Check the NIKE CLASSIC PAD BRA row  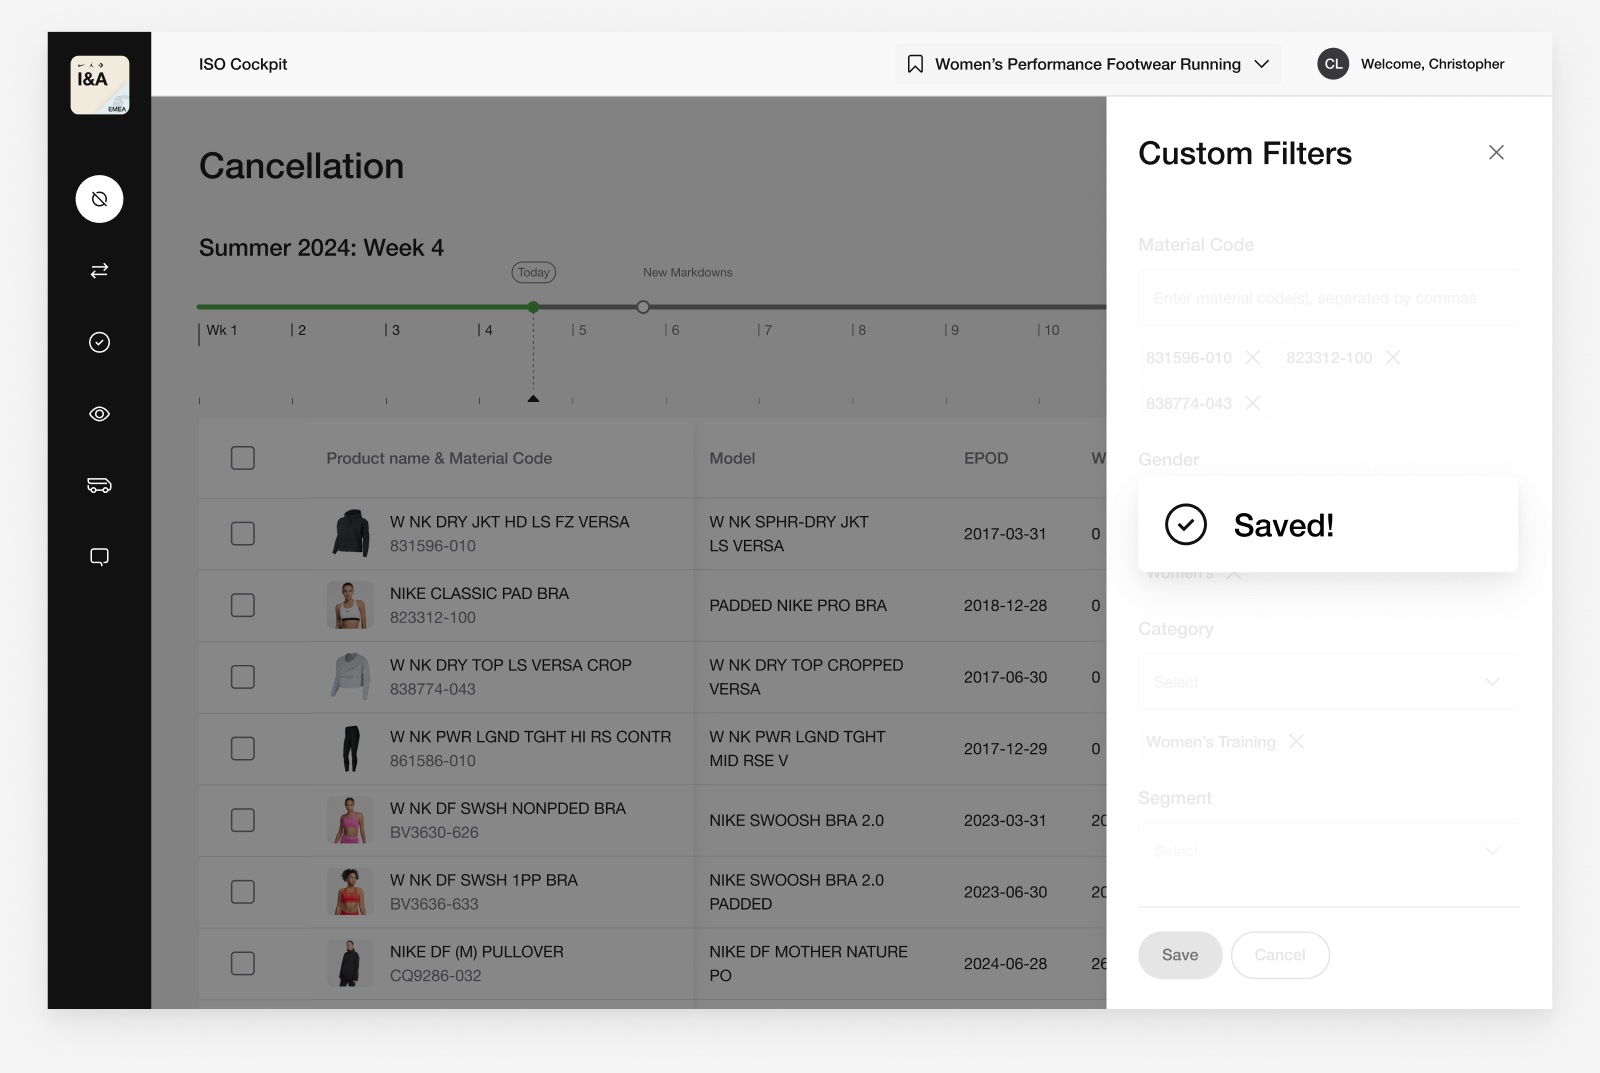click(x=242, y=605)
